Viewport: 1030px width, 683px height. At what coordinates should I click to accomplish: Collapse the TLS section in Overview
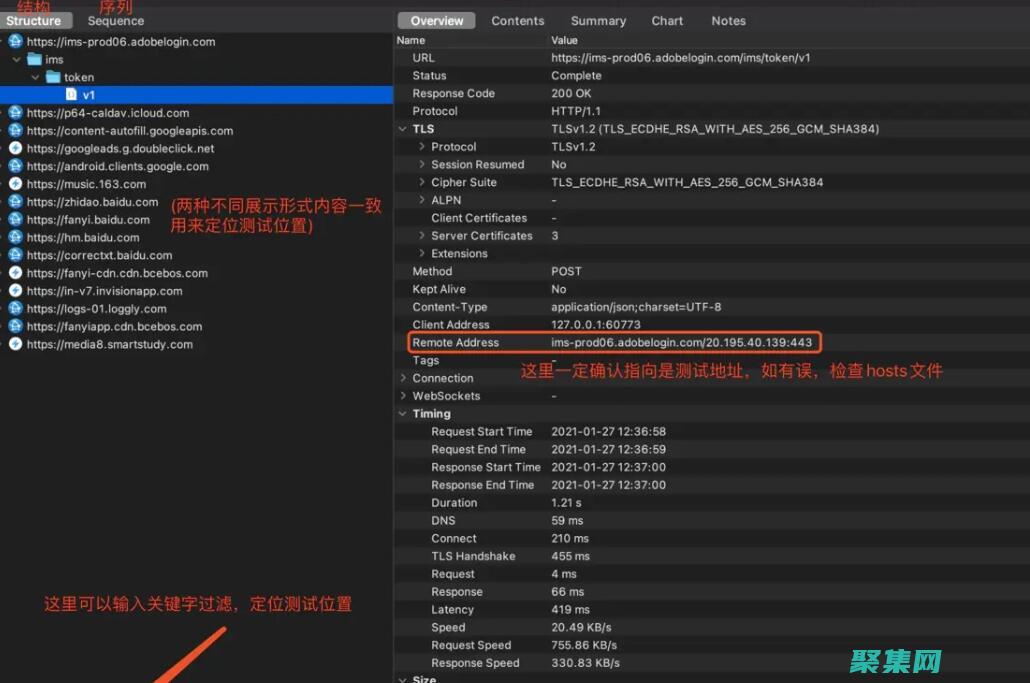(x=404, y=129)
